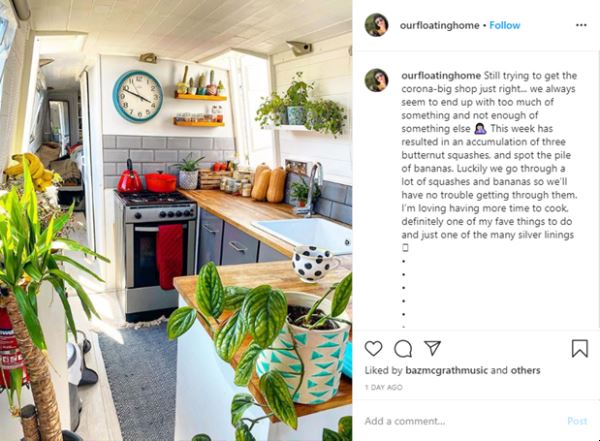Click the kitchen photo in the post
The image size is (600, 441).
[176, 220]
